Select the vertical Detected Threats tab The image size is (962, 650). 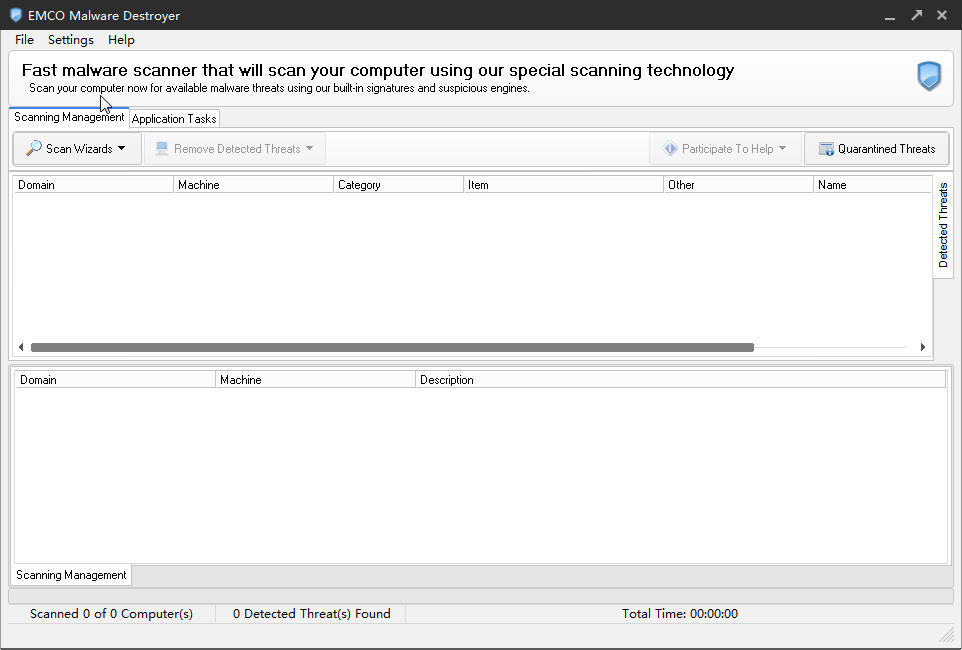coord(943,225)
